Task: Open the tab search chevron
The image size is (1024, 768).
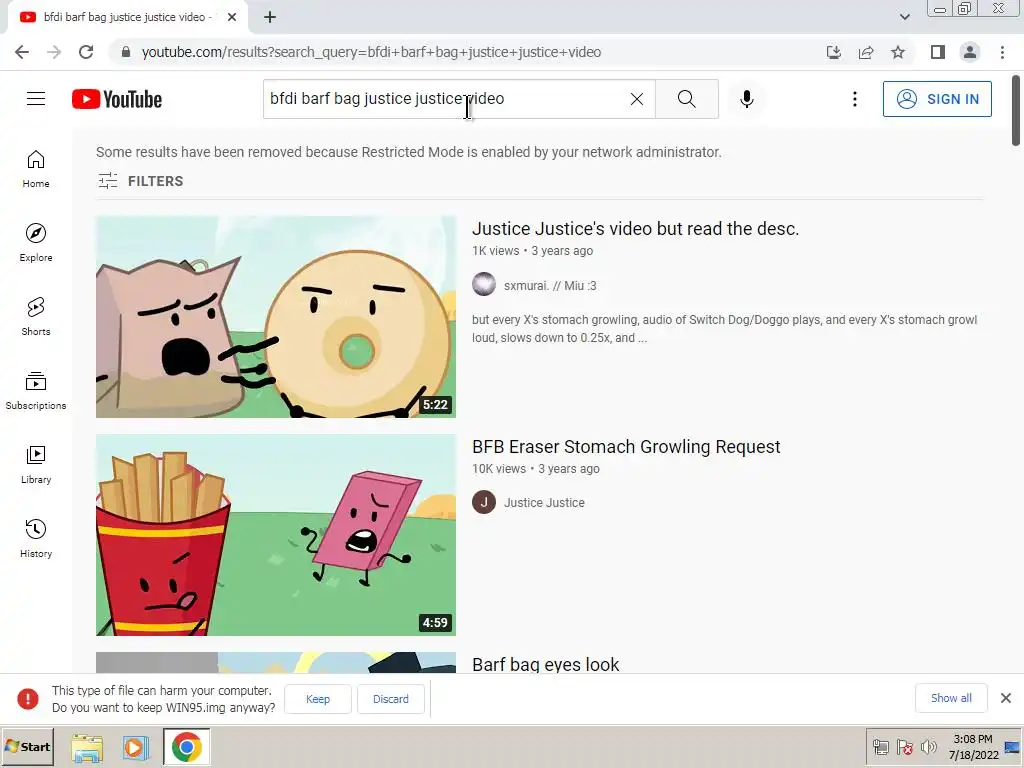Action: tap(904, 17)
